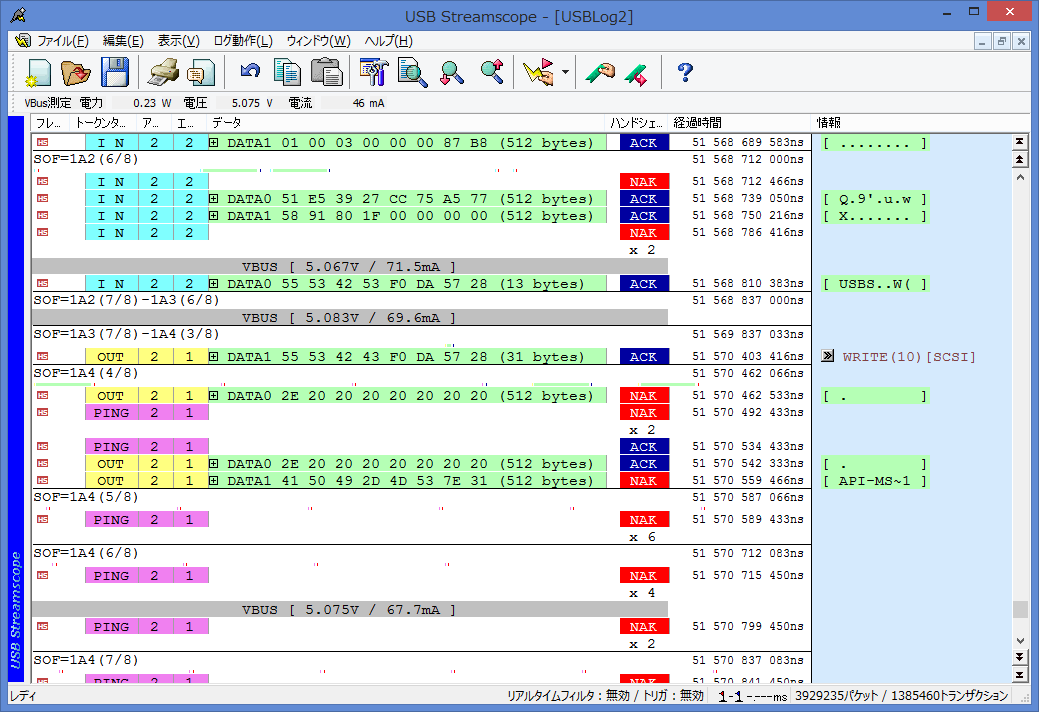Click the VBUS [ 5.067V / 71.5mA ] row

click(350, 266)
